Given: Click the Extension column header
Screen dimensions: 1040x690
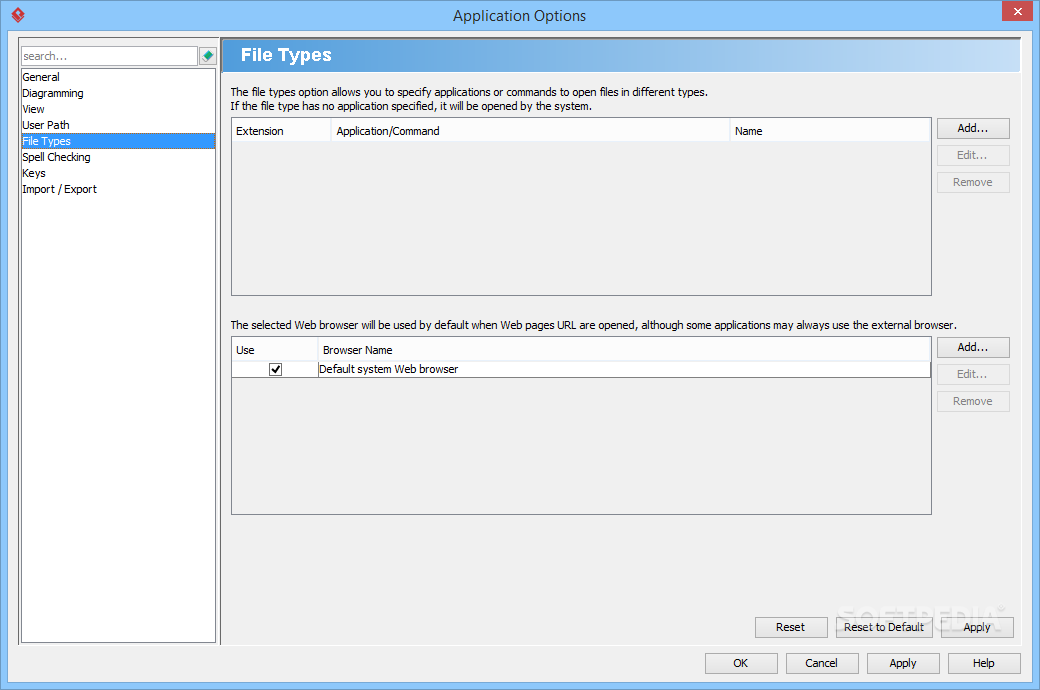Looking at the screenshot, I should pos(281,131).
